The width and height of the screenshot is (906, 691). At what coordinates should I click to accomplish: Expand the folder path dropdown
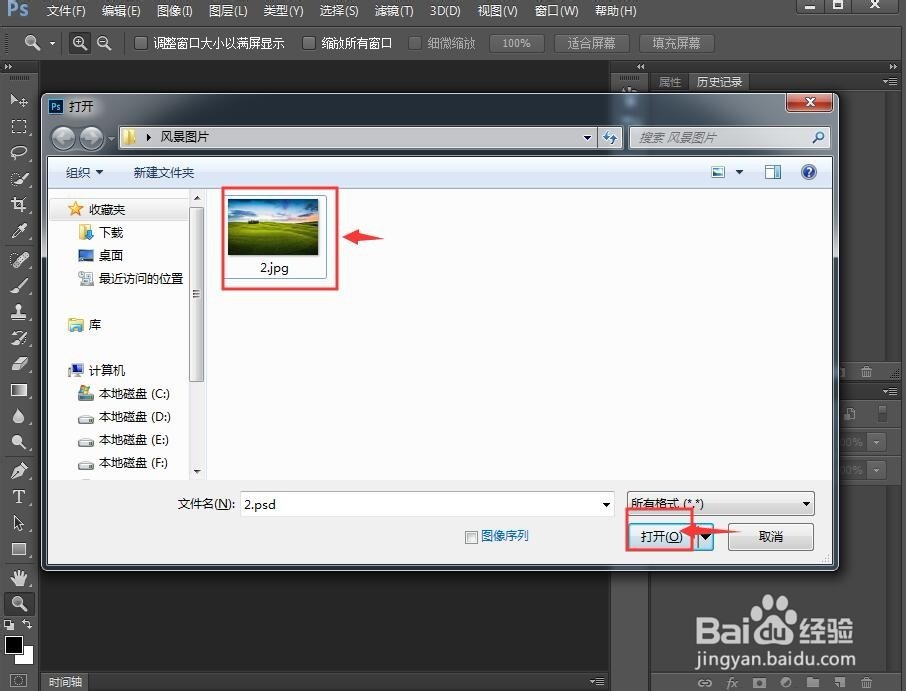(587, 138)
